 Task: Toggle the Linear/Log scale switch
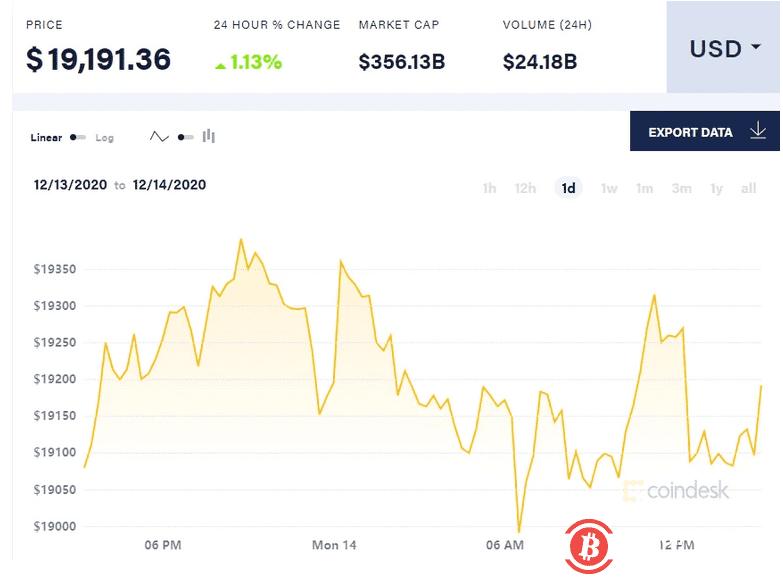pyautogui.click(x=78, y=137)
